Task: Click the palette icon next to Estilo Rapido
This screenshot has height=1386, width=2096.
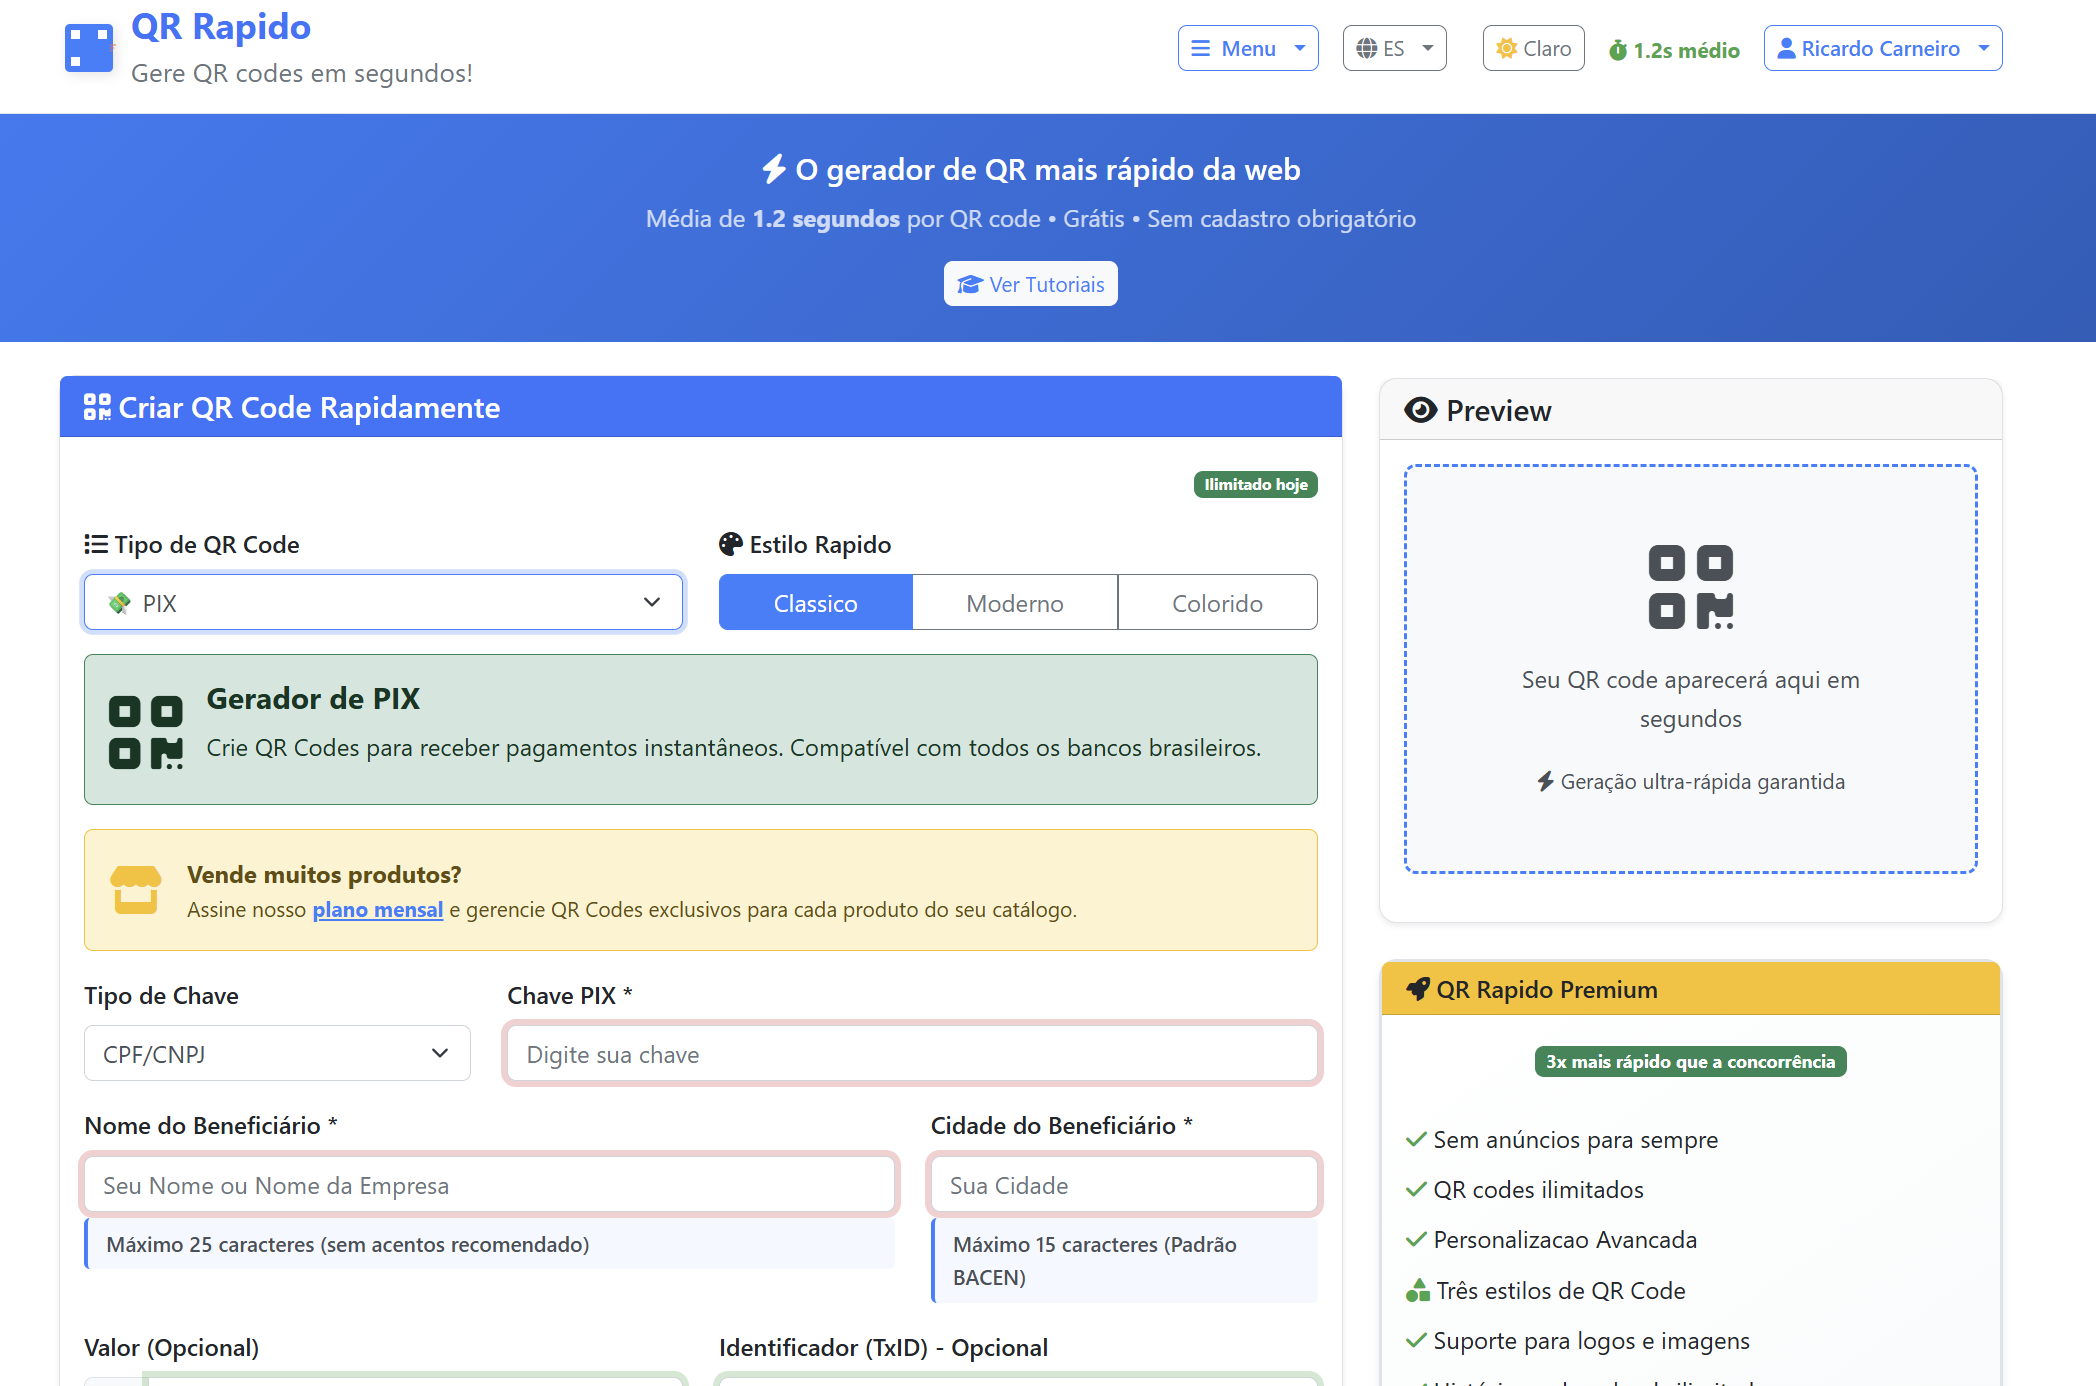Action: 731,544
